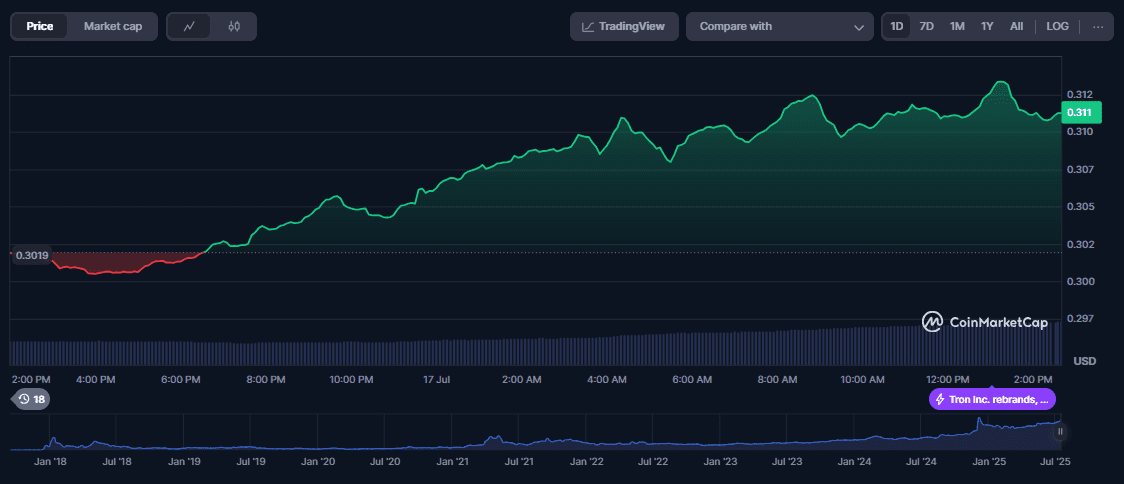Select the Price tab

point(40,27)
